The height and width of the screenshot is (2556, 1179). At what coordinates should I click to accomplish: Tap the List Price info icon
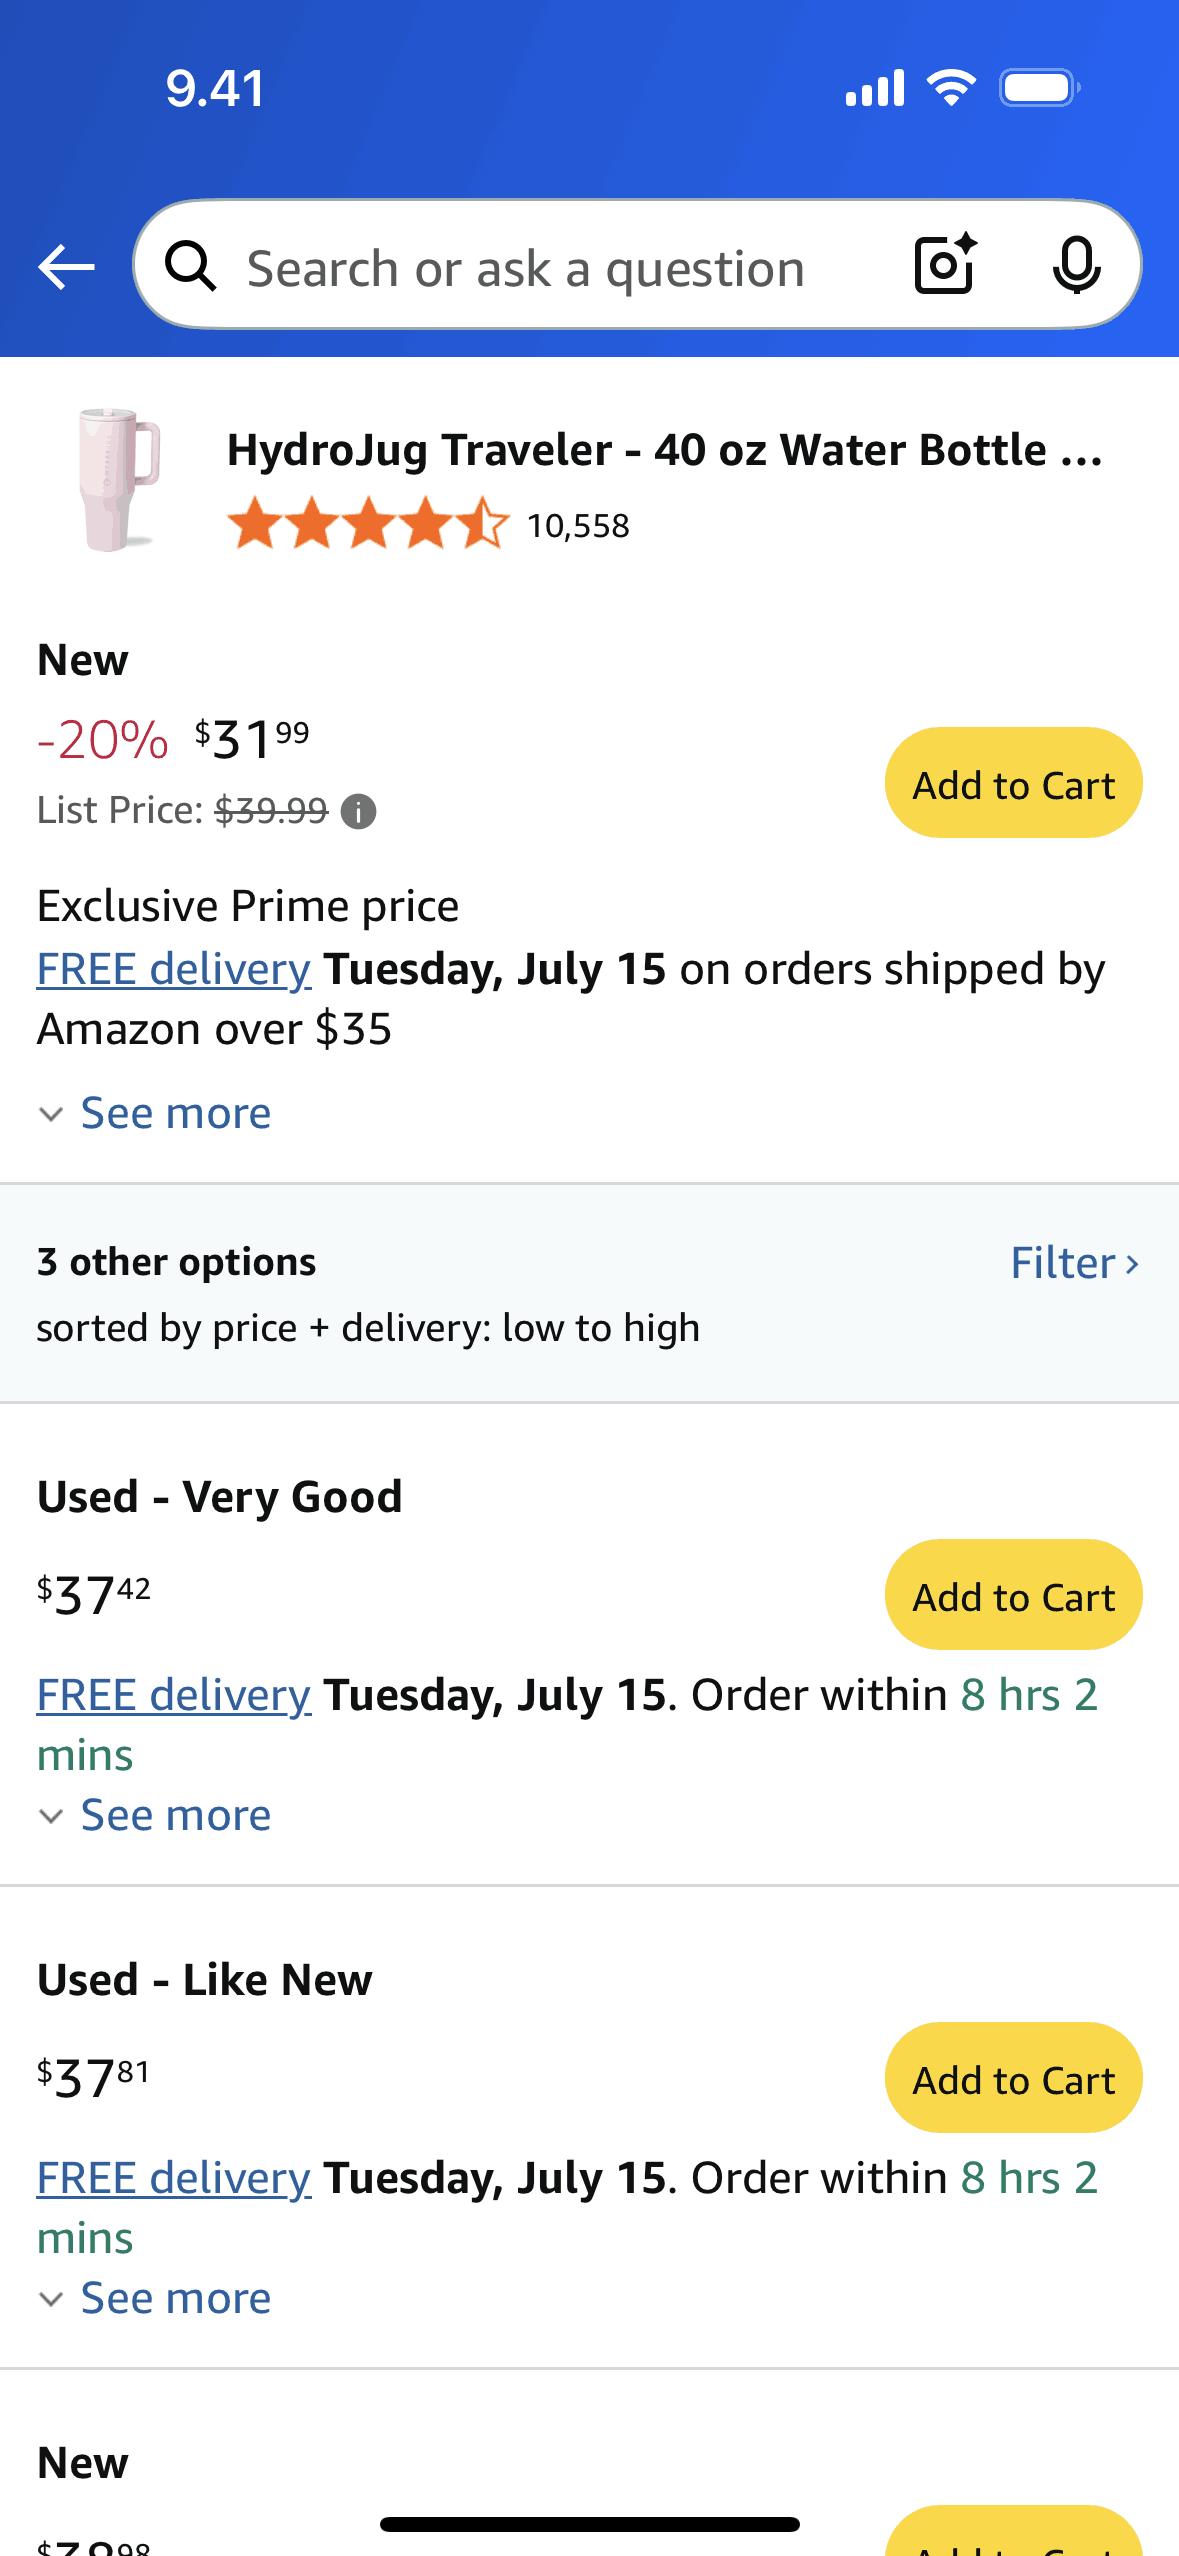(358, 812)
